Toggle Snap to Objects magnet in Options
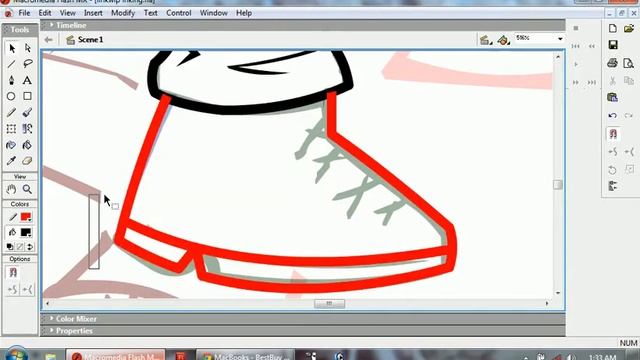Image resolution: width=640 pixels, height=360 pixels. pyautogui.click(x=13, y=272)
